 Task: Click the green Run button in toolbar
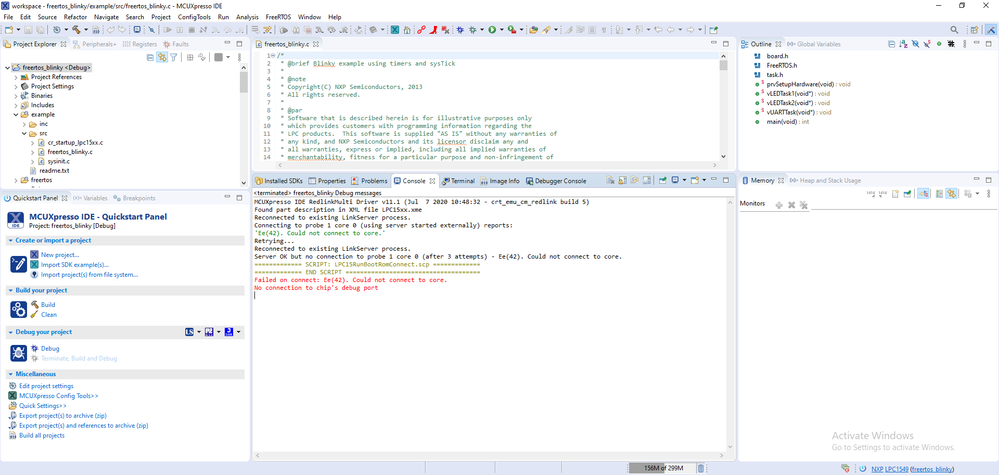[x=492, y=29]
